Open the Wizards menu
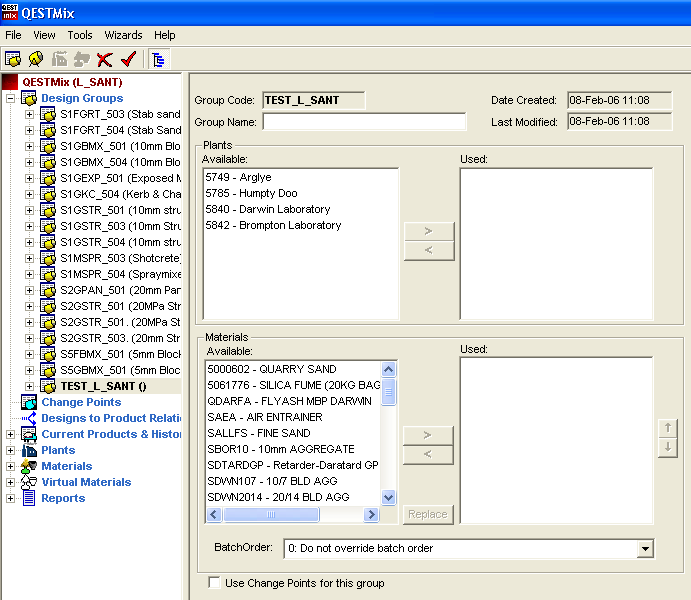Viewport: 691px width, 600px height. click(x=123, y=35)
